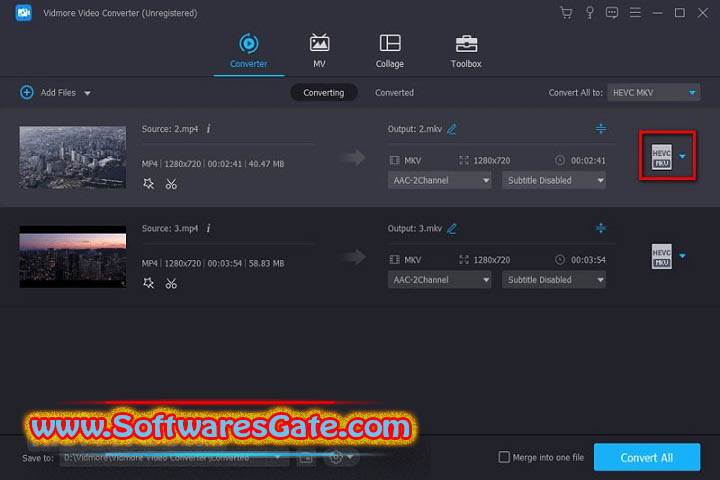Open the cut scissors icon for 2.mp4
This screenshot has width=720, height=480.
pyautogui.click(x=171, y=184)
